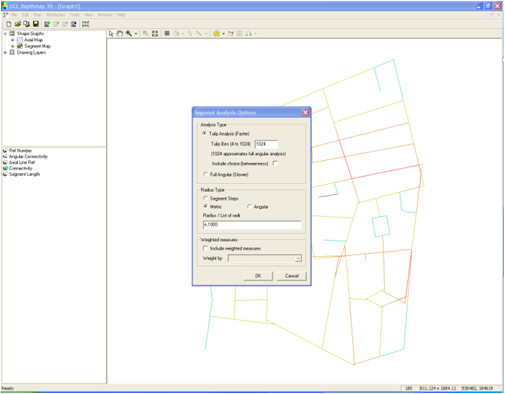Select Segment Map in the tree
The image size is (505, 394).
pos(37,46)
